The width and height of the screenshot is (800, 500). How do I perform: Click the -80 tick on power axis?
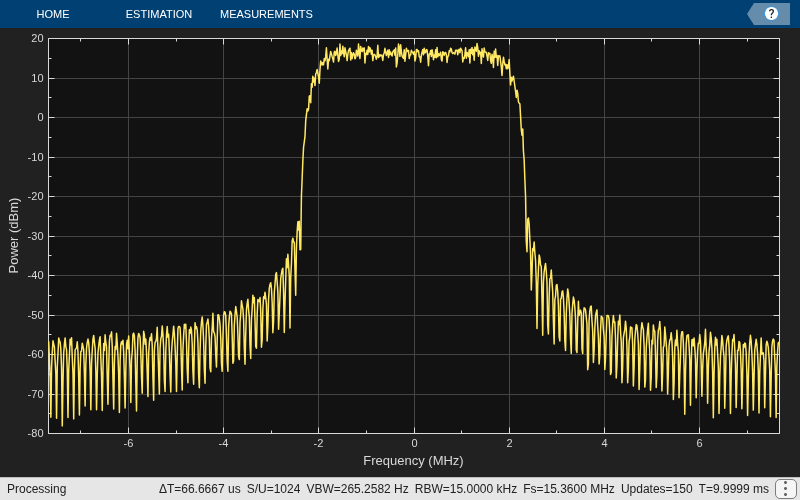36,433
